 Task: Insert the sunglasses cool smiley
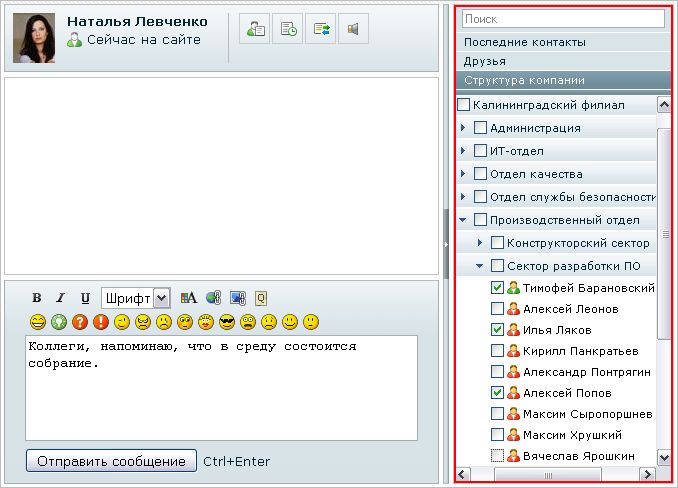coord(227,322)
